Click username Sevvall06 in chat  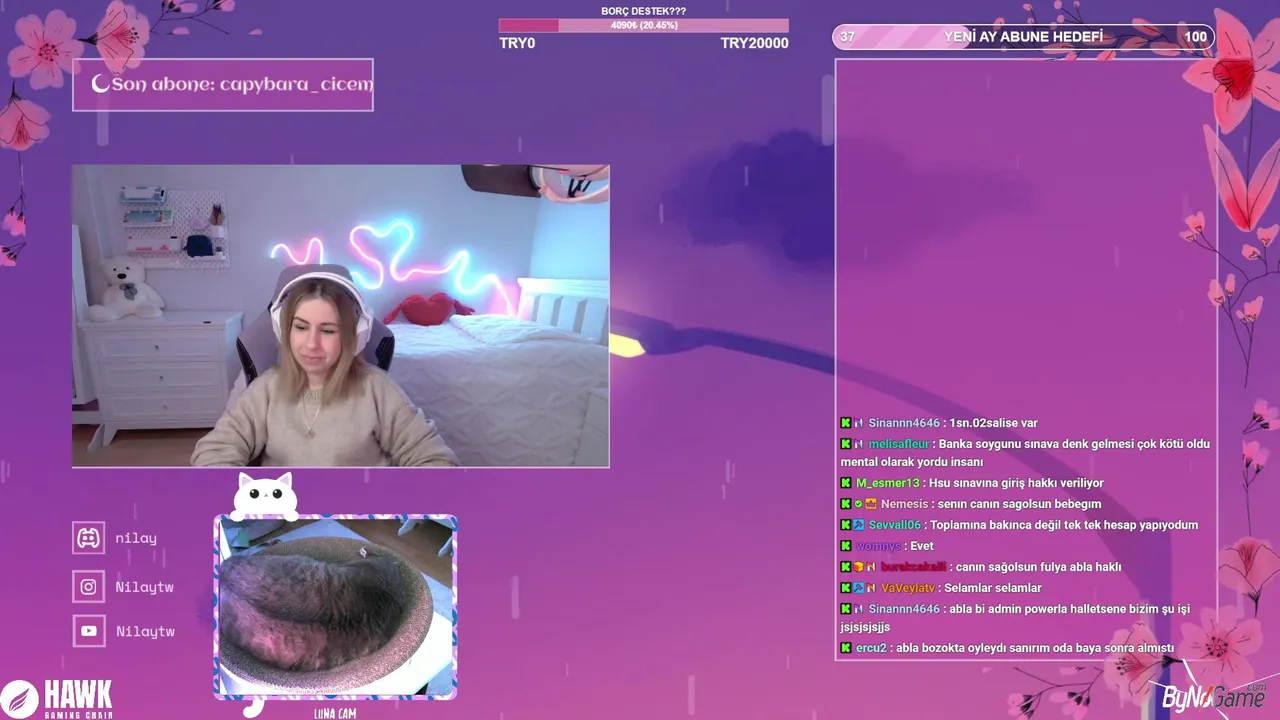(x=895, y=525)
